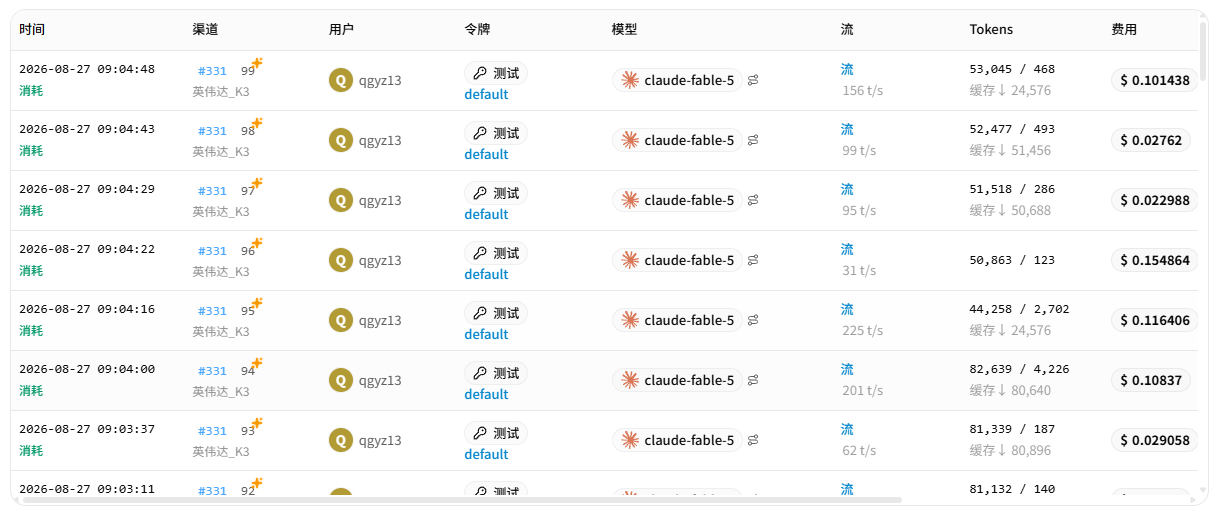The width and height of the screenshot is (1215, 515).
Task: Click the 时间 column header
Action: click(32, 30)
